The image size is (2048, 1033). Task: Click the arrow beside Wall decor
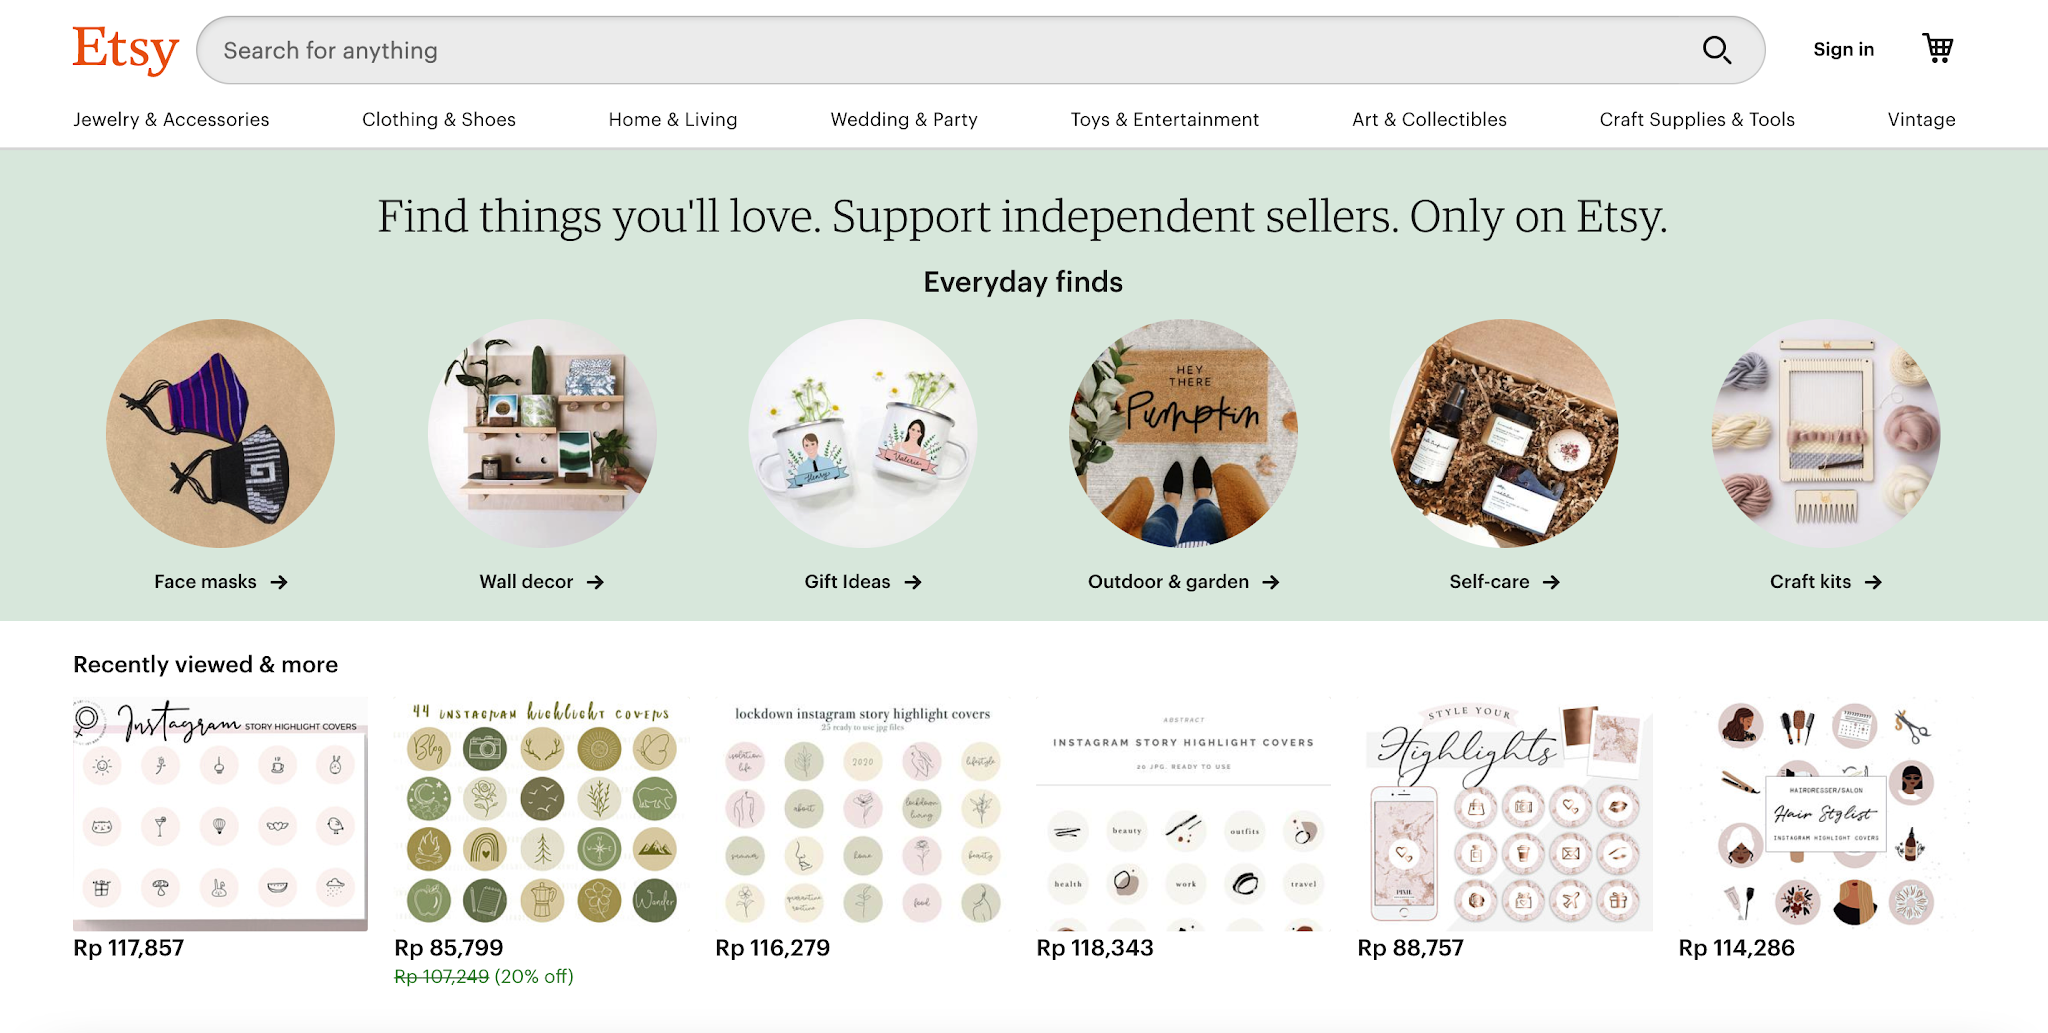click(597, 581)
